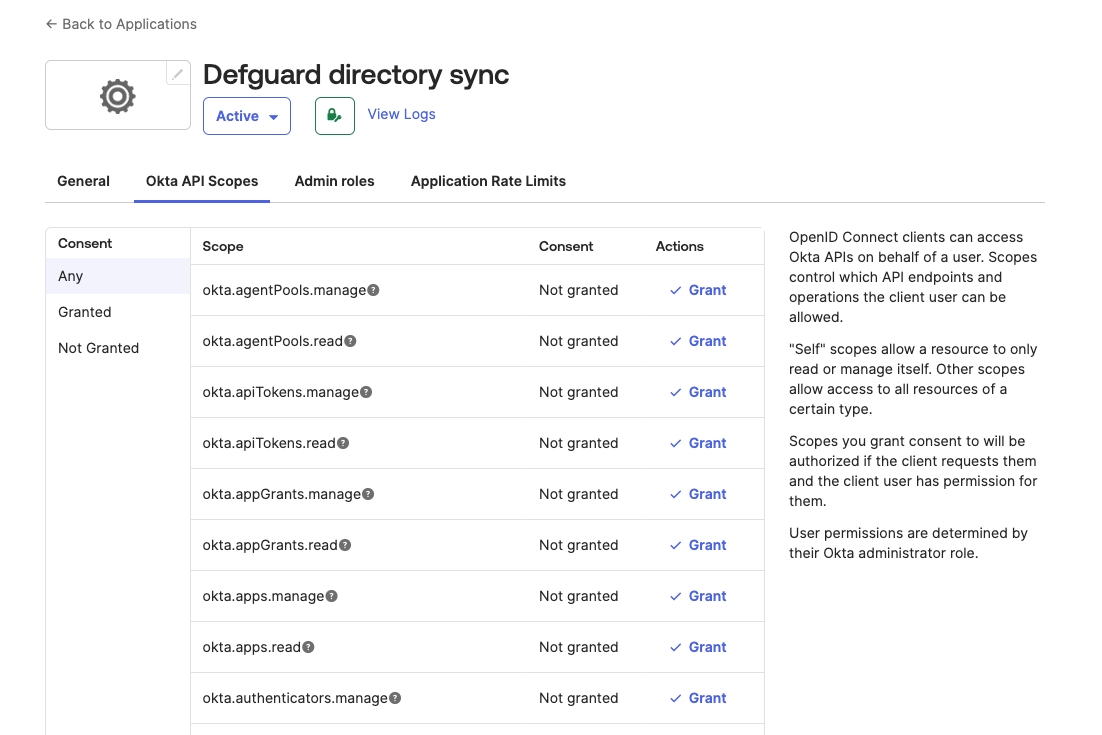Click help icon beside okta.apiTokens.read
The width and height of the screenshot is (1102, 735).
click(x=343, y=443)
